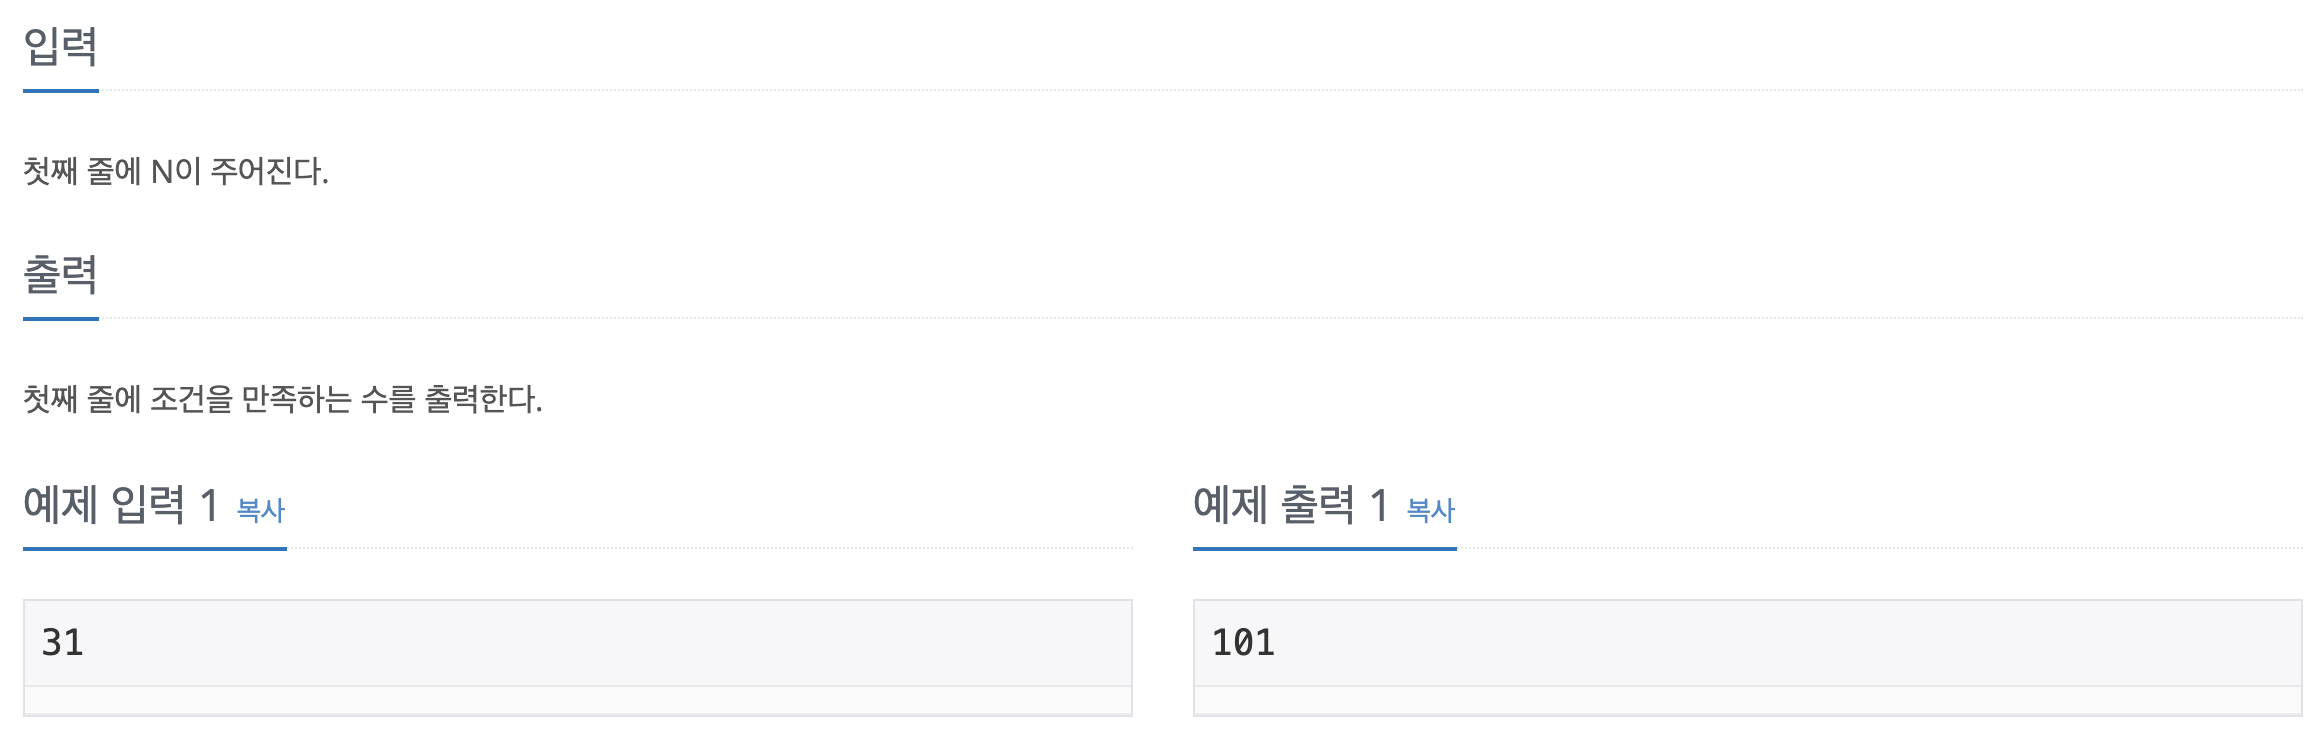Viewport: 2318px width, 740px height.
Task: Click inside the sample output box containing 101
Action: [x=1748, y=643]
